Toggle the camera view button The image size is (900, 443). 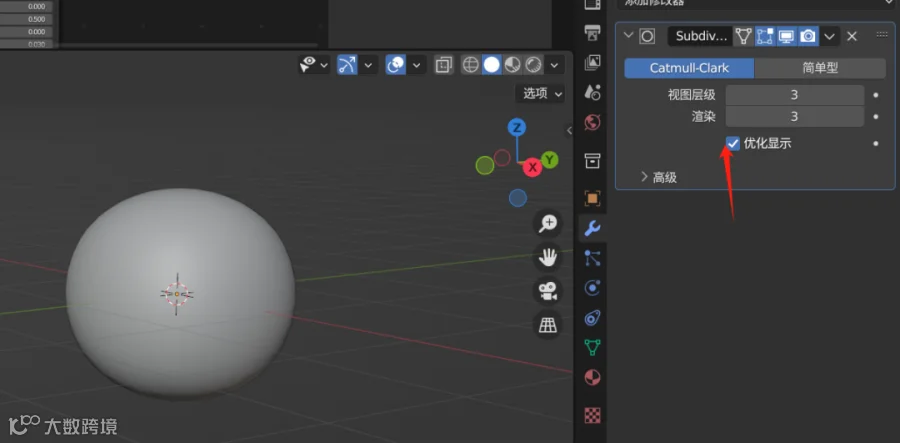click(548, 291)
